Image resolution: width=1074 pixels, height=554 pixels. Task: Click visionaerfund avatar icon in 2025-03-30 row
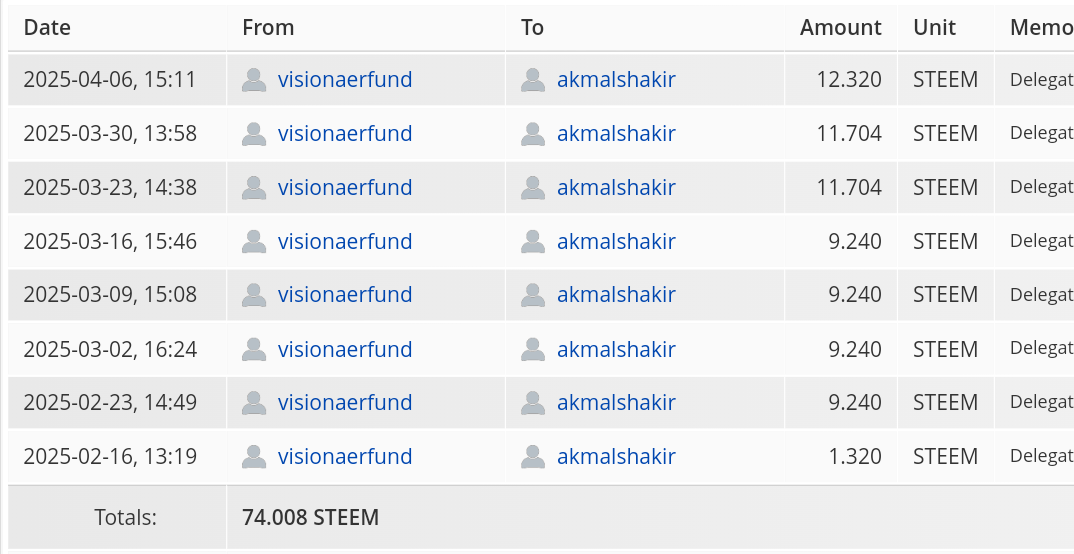click(254, 134)
